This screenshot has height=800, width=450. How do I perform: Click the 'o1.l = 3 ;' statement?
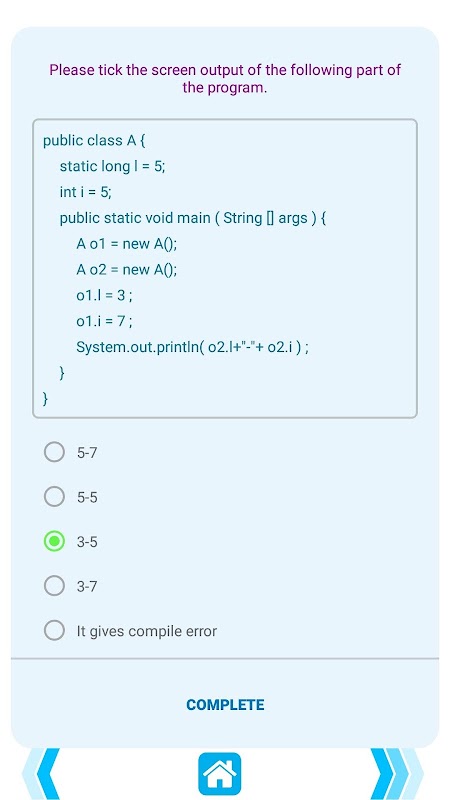(105, 296)
